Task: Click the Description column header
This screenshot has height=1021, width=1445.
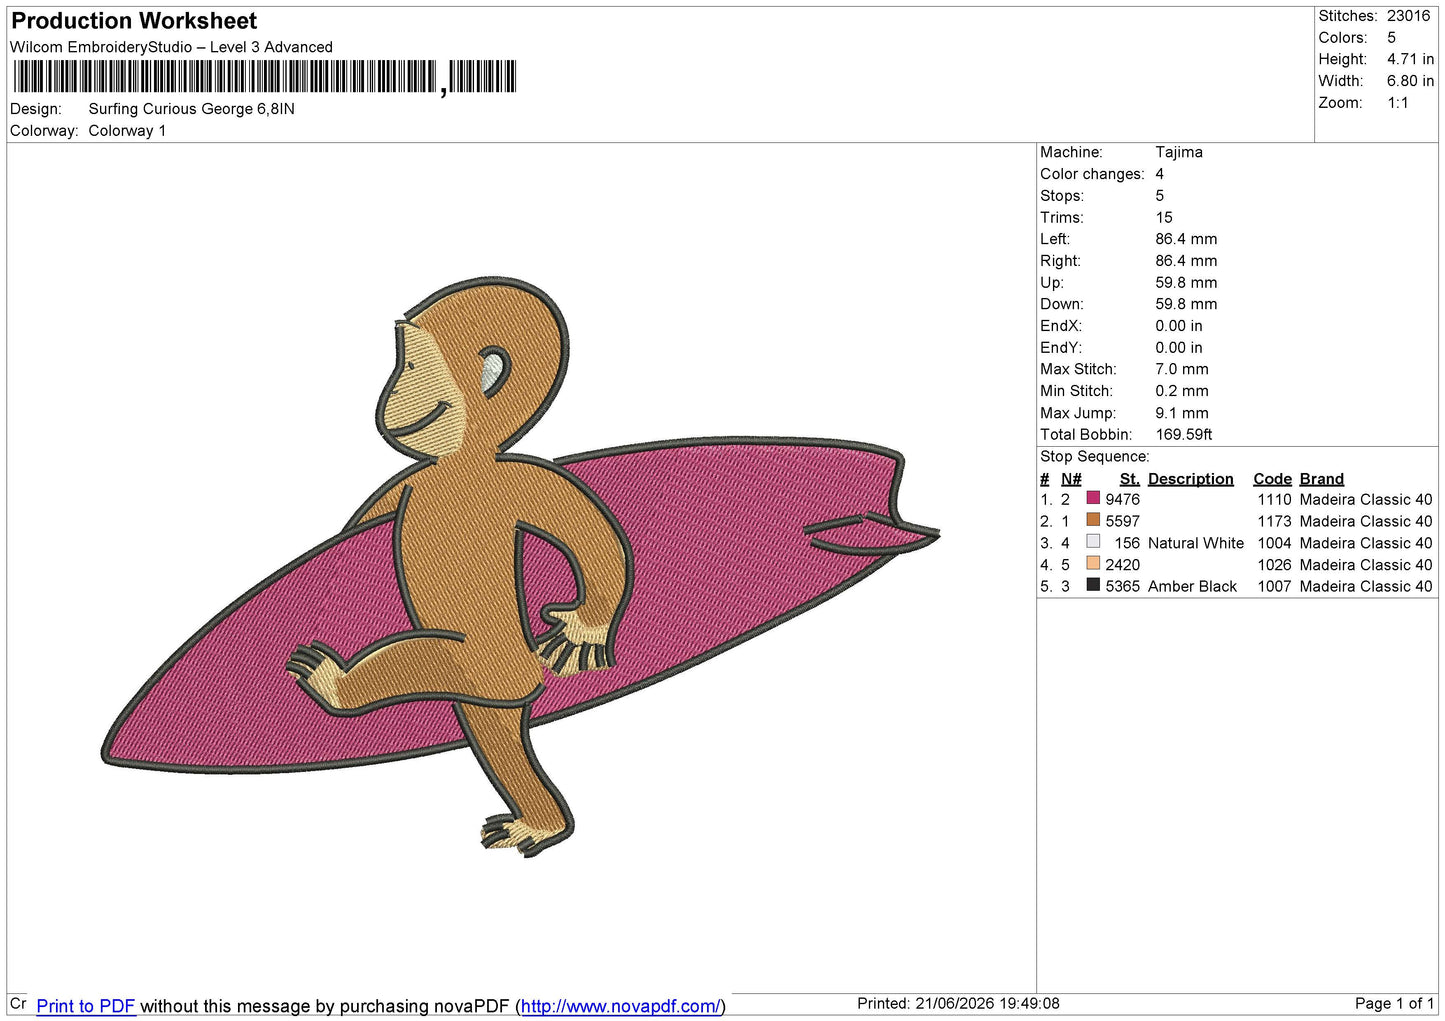Action: point(1190,479)
